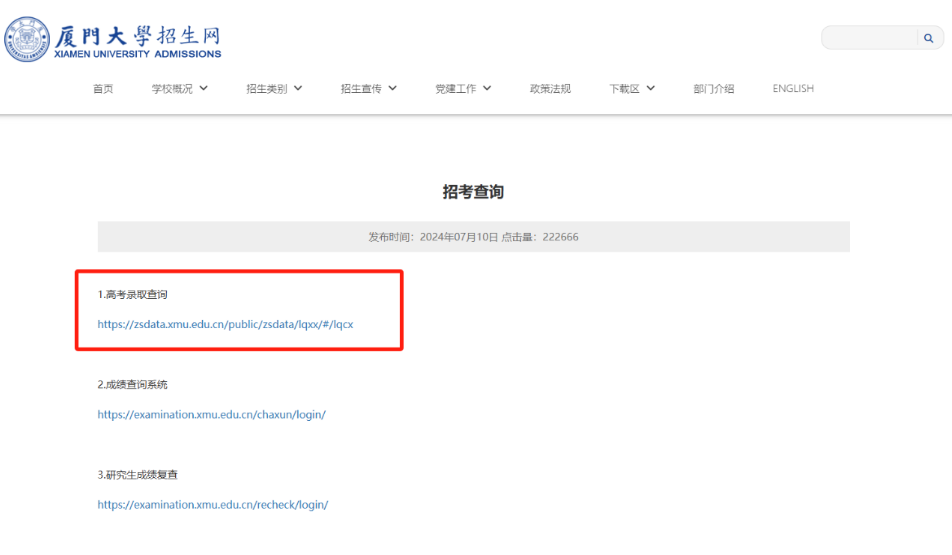Open the zsdata.xmu.edu.cn admission query link

(x=225, y=324)
